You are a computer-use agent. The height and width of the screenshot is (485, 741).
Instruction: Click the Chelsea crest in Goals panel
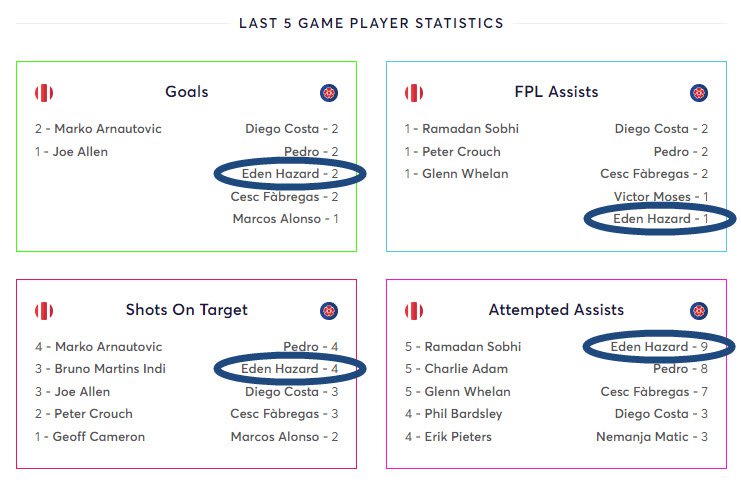click(x=329, y=93)
